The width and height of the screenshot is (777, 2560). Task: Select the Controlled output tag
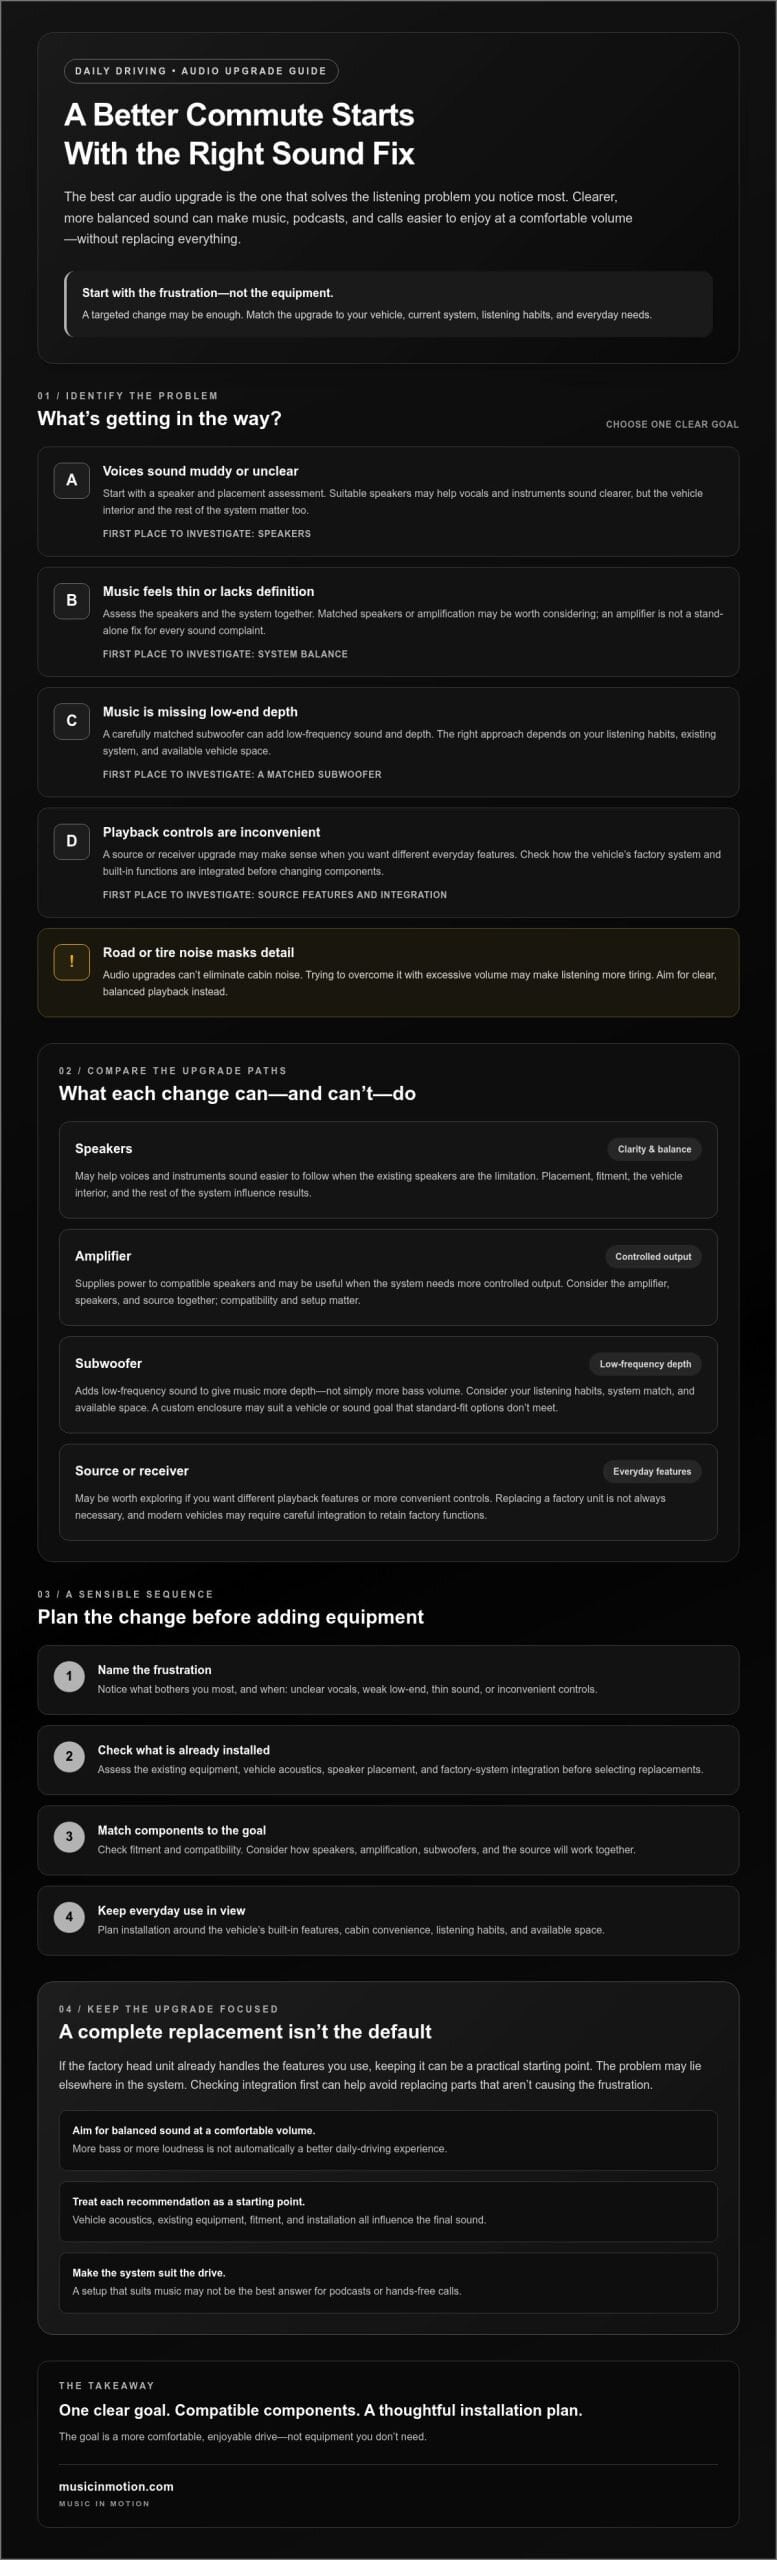(653, 1256)
